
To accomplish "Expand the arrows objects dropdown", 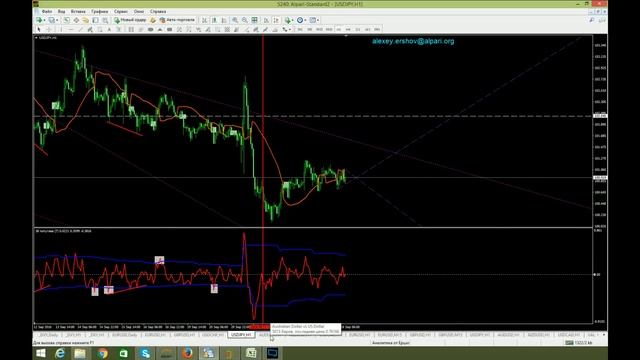I will click(290, 29).
